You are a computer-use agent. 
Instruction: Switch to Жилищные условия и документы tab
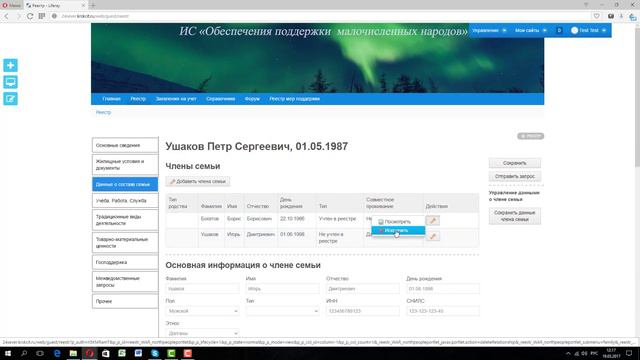(x=125, y=164)
